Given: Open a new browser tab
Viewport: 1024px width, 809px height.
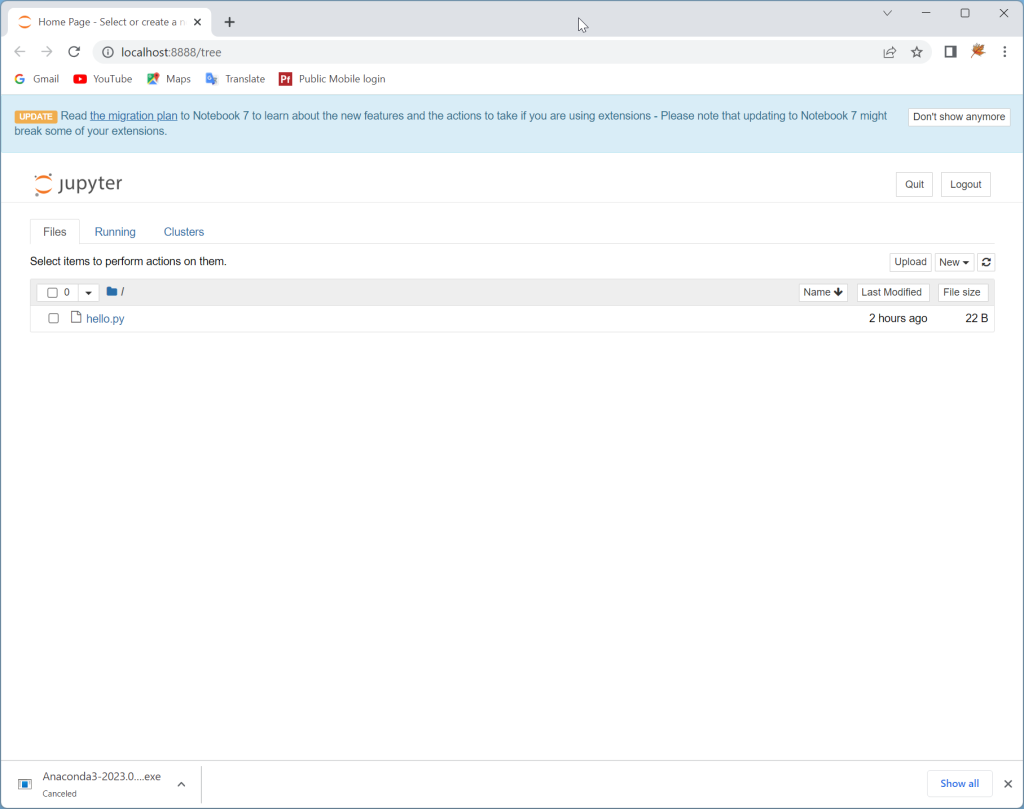Looking at the screenshot, I should click(229, 22).
